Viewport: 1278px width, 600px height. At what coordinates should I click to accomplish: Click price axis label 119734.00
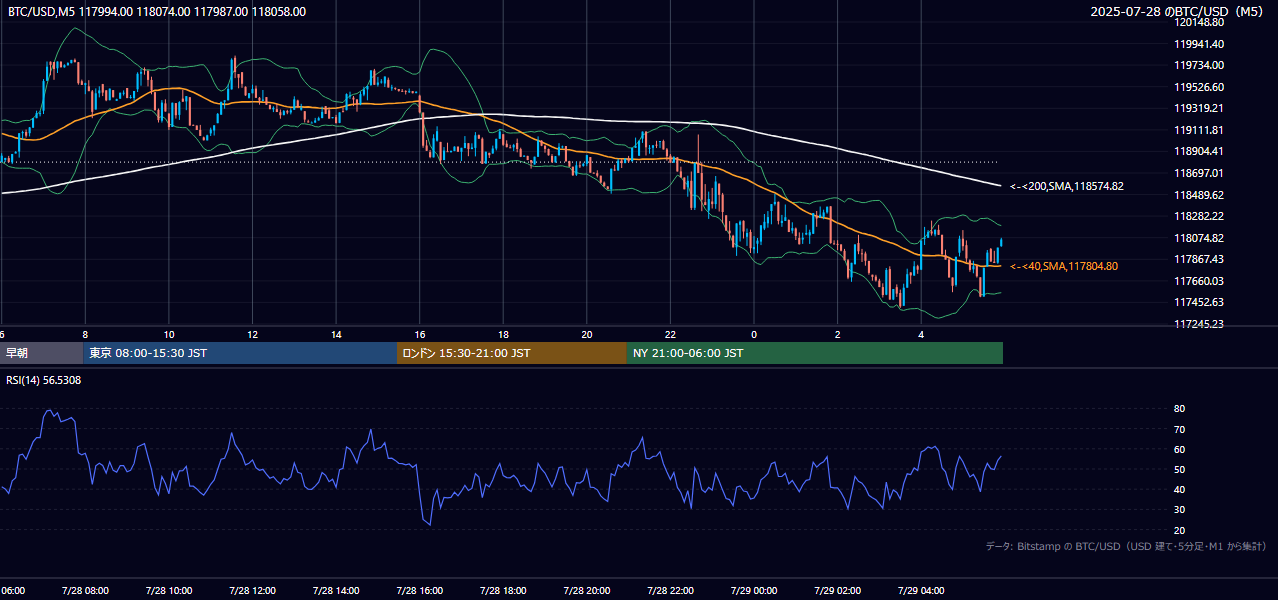click(x=1199, y=65)
